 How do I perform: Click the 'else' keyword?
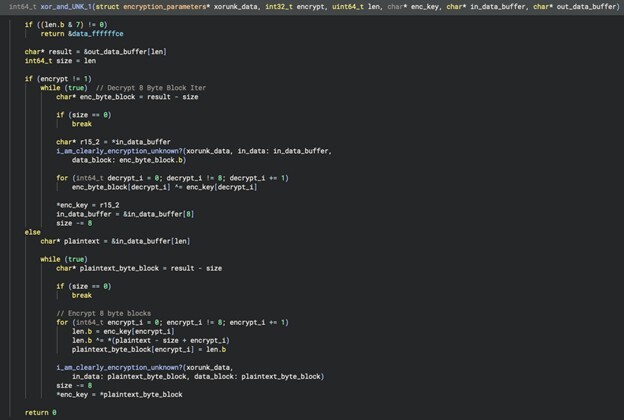[x=33, y=232]
